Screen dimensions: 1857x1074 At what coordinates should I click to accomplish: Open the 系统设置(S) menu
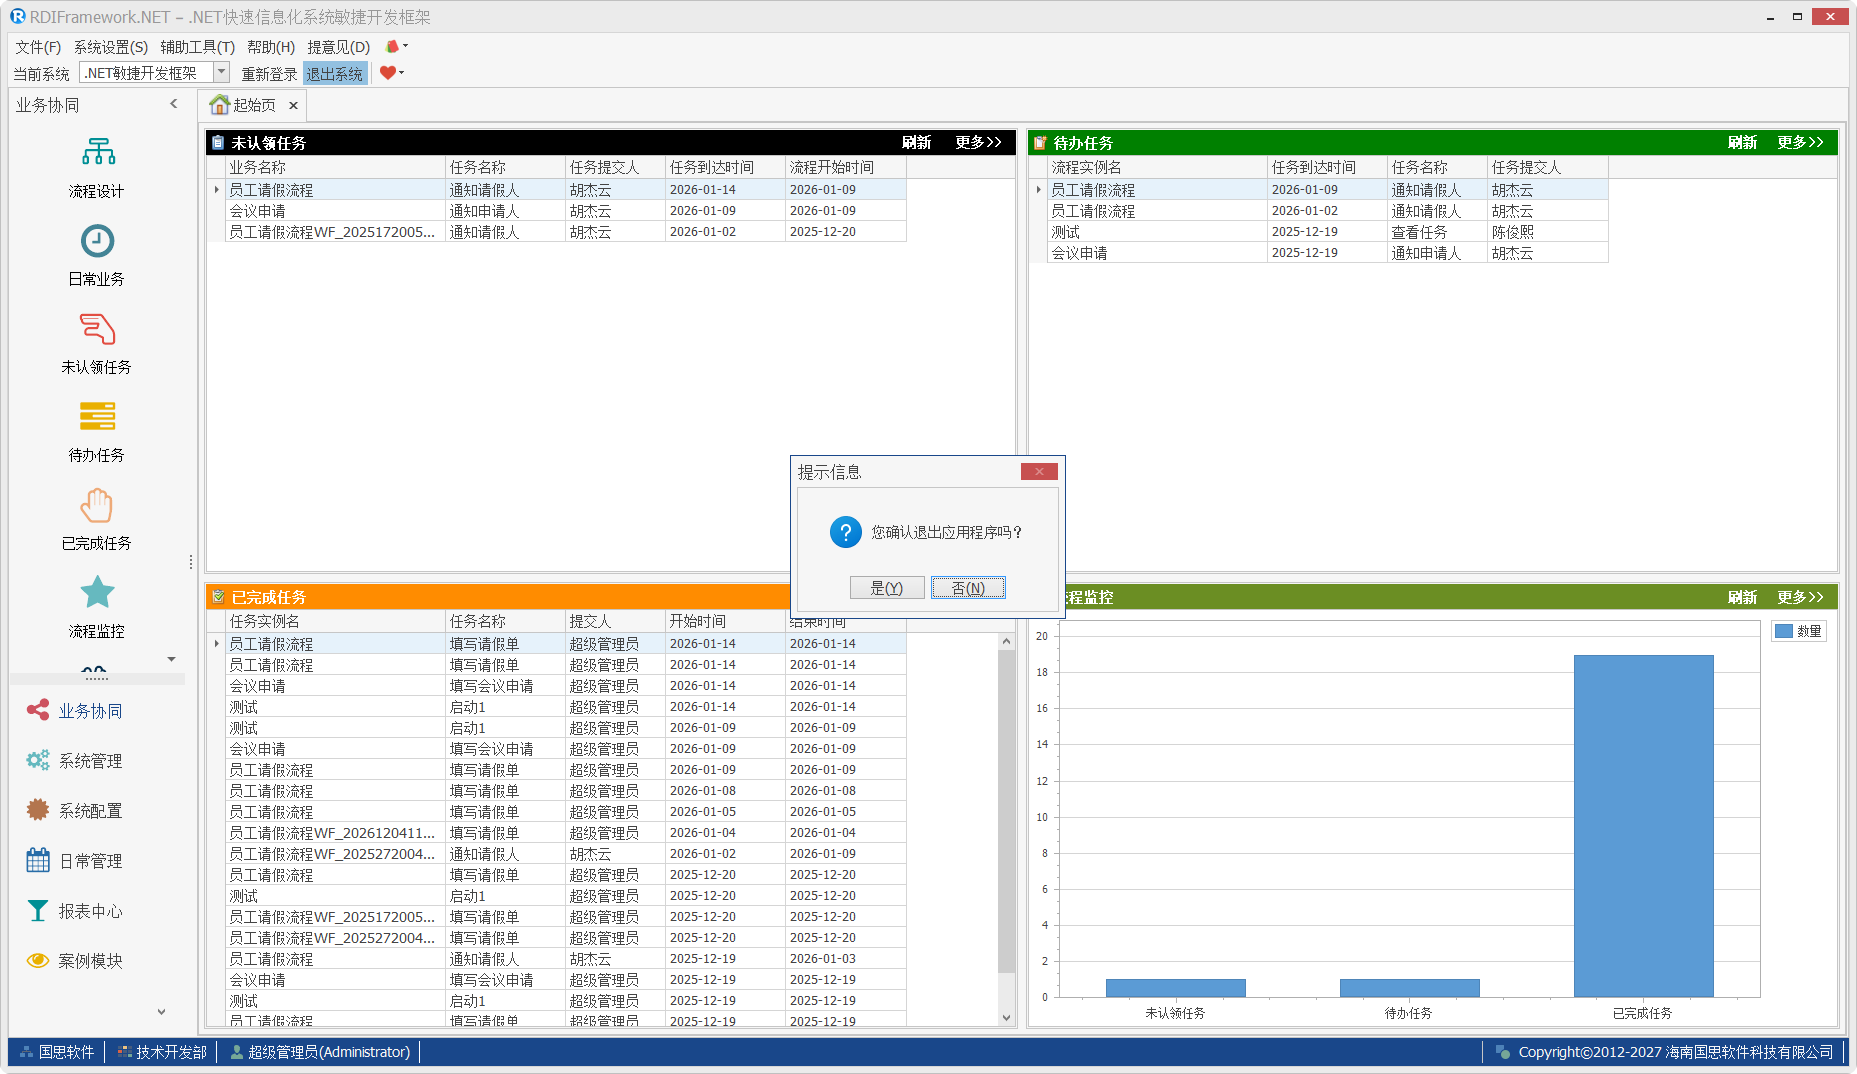(x=110, y=47)
